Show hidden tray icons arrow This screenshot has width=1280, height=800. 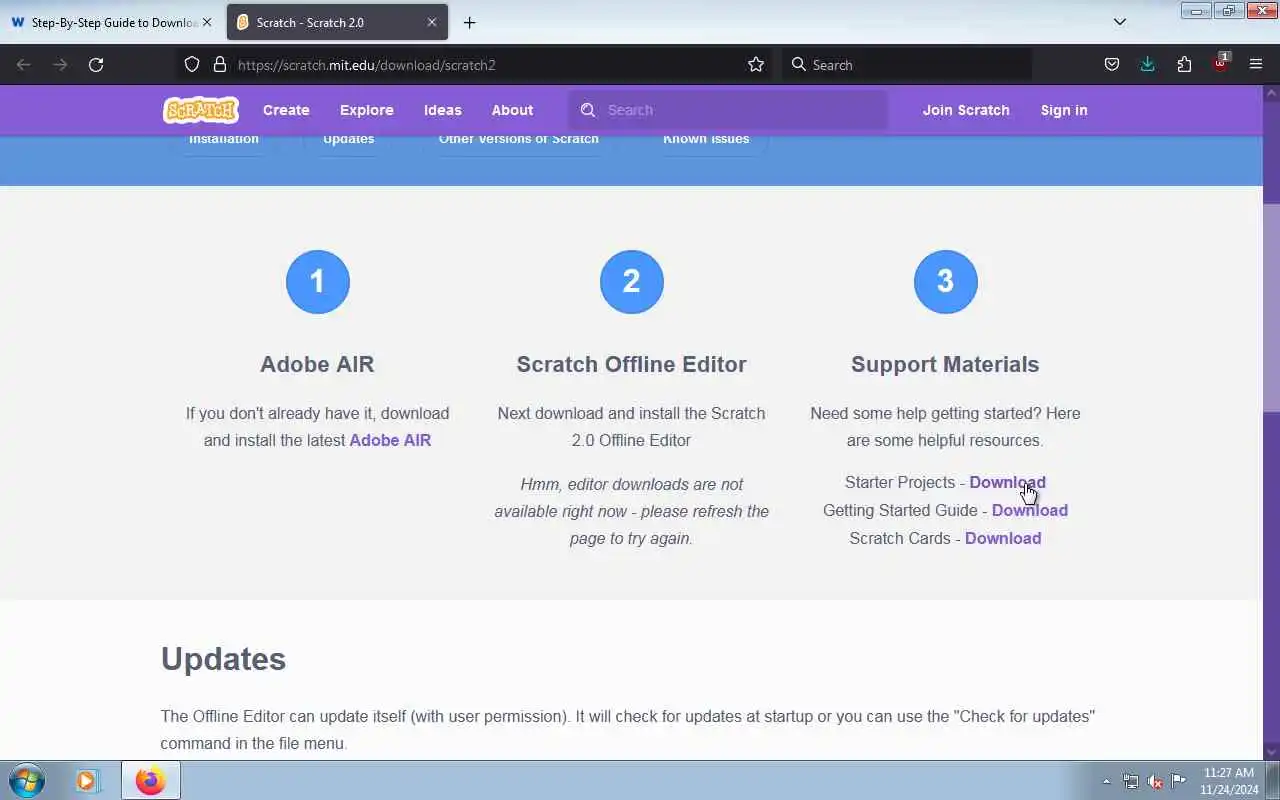click(x=1106, y=782)
